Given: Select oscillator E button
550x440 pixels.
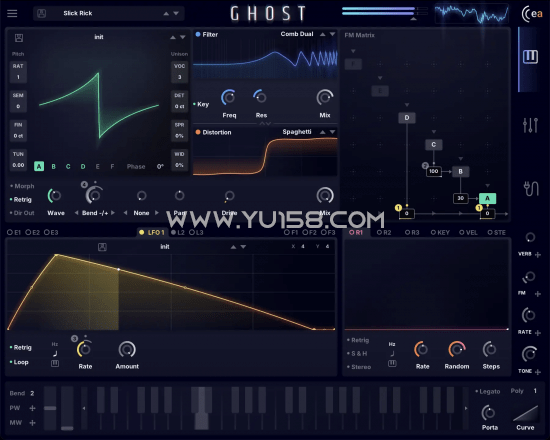Looking at the screenshot, I should [98, 166].
